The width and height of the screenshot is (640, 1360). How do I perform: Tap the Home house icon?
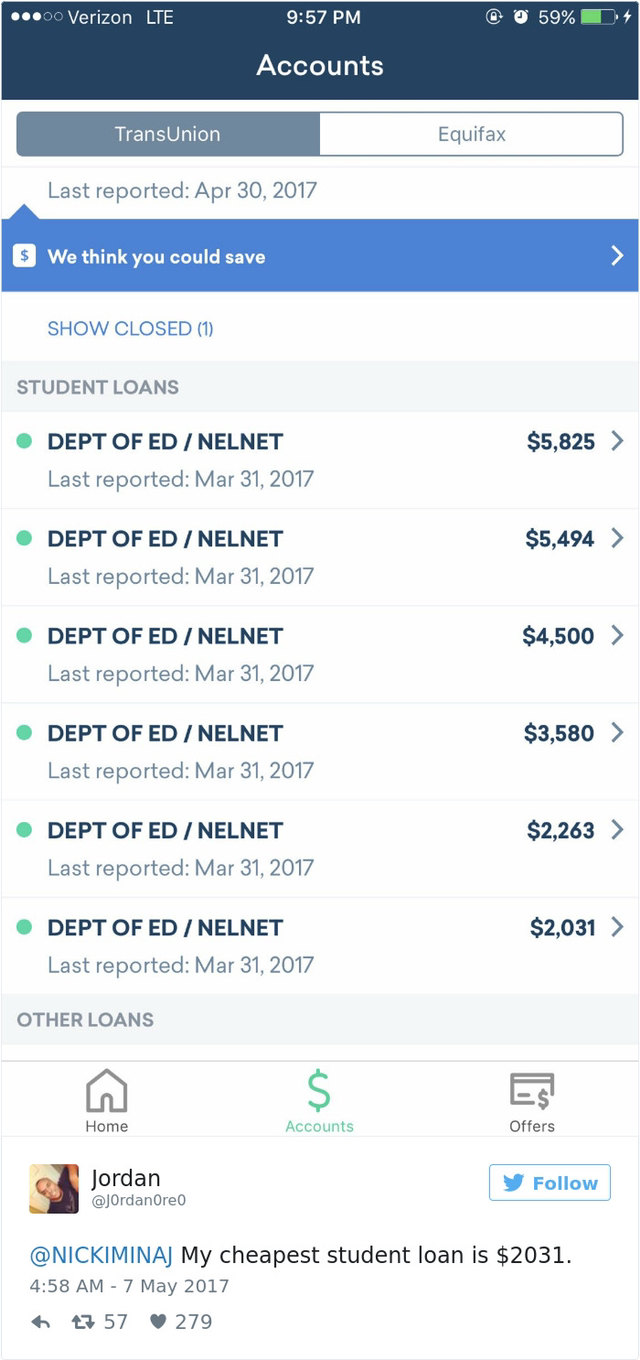click(x=106, y=1091)
